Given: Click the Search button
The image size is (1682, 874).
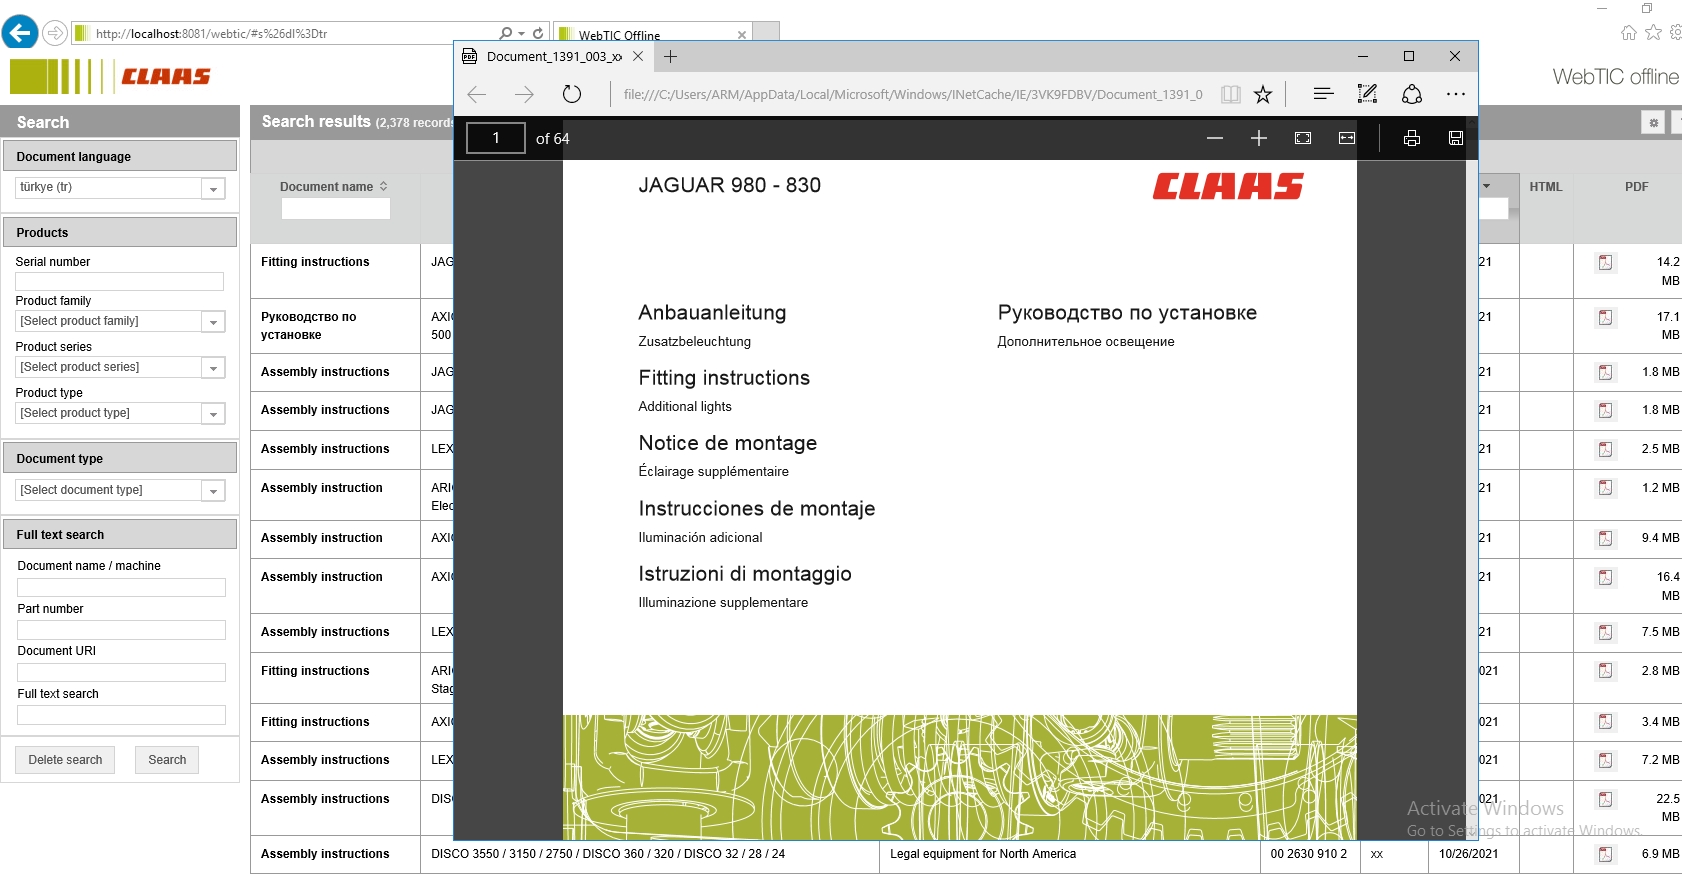Looking at the screenshot, I should click(167, 760).
